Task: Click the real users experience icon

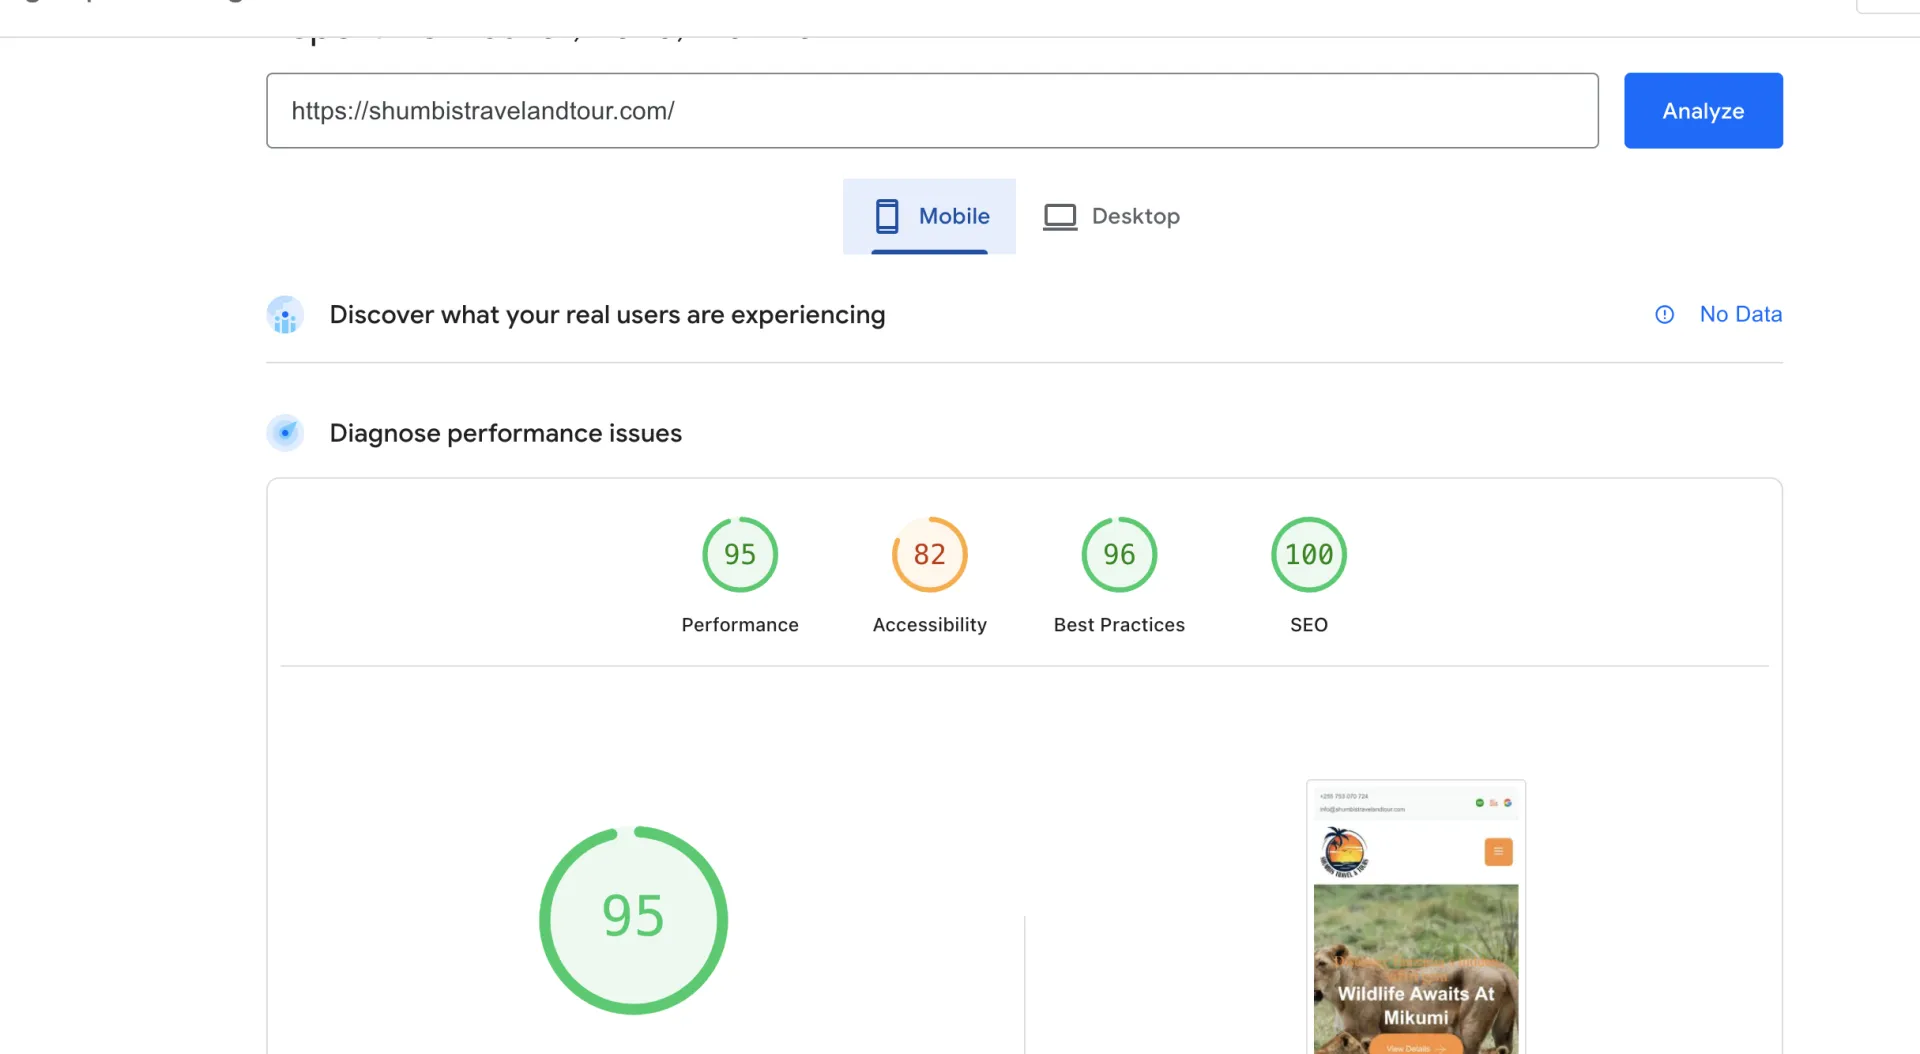Action: point(285,315)
